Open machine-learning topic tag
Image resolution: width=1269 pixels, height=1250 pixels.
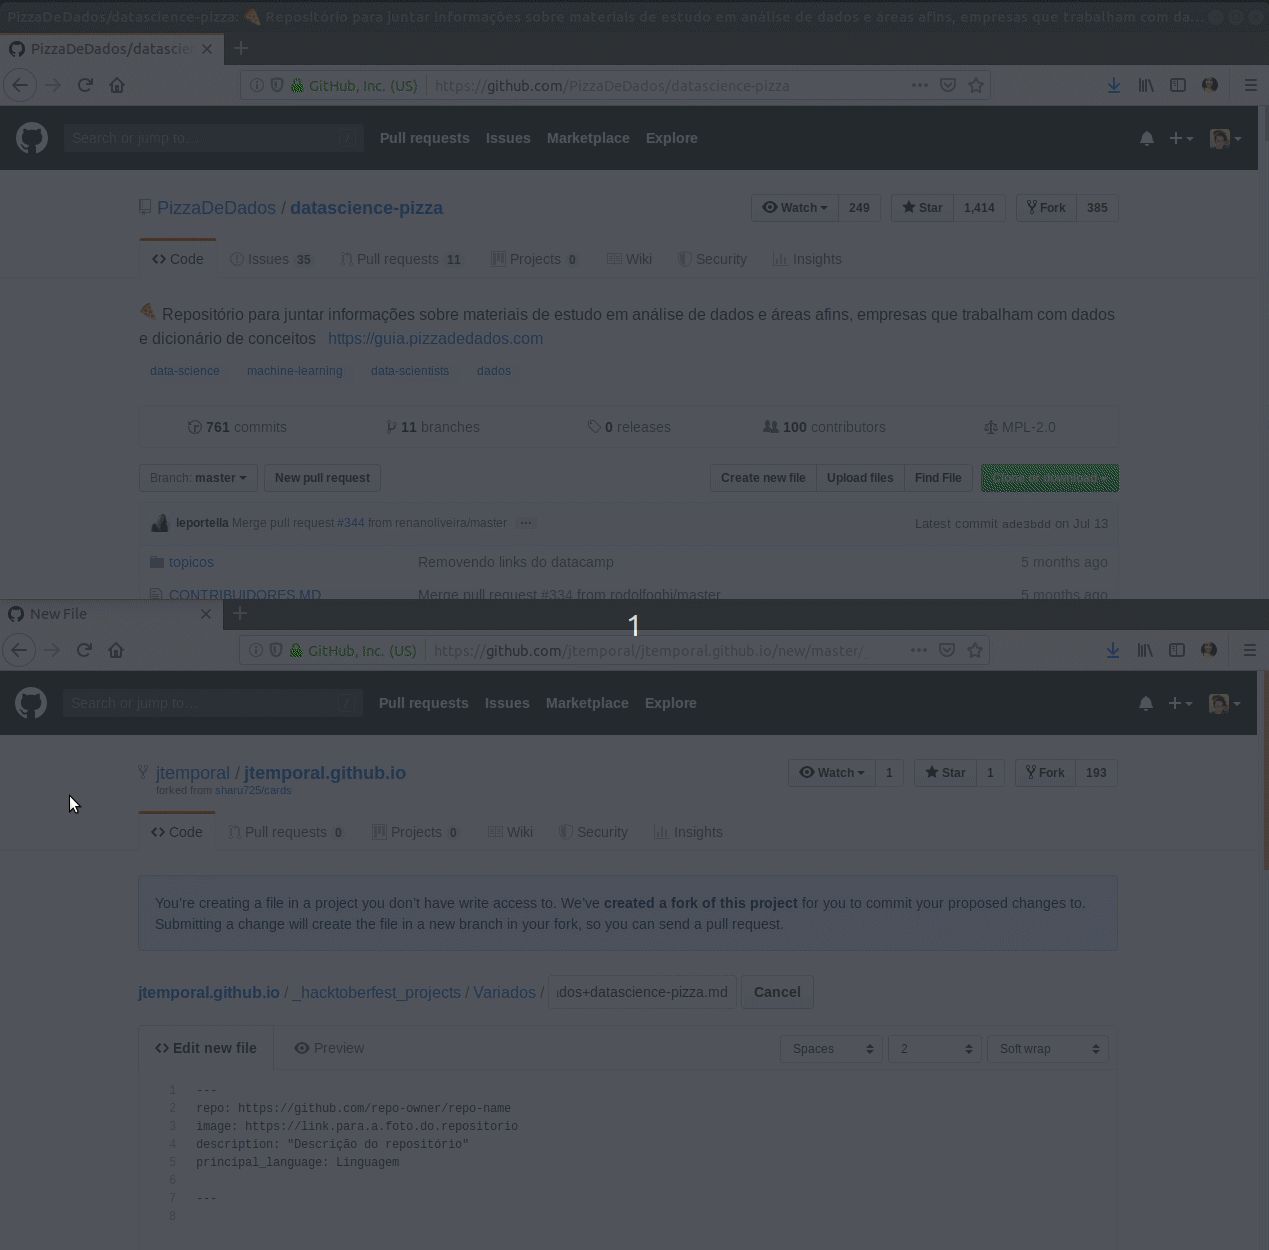point(295,371)
